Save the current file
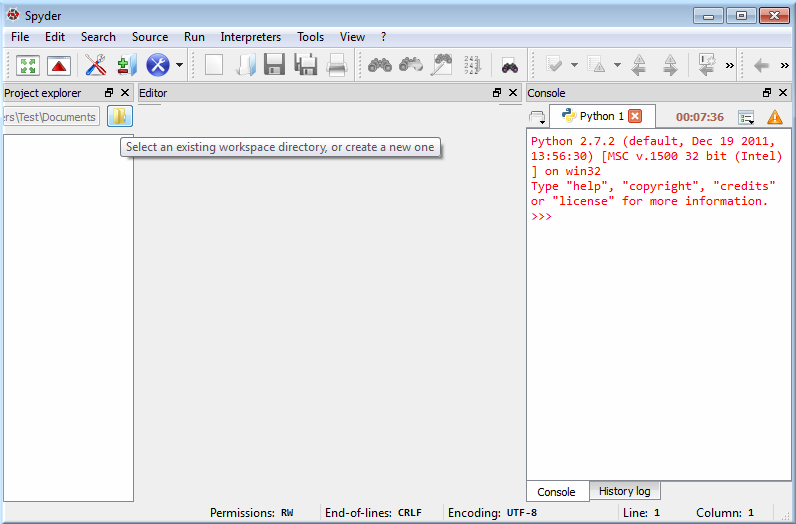Screen dimensions: 796x524 click(x=275, y=65)
